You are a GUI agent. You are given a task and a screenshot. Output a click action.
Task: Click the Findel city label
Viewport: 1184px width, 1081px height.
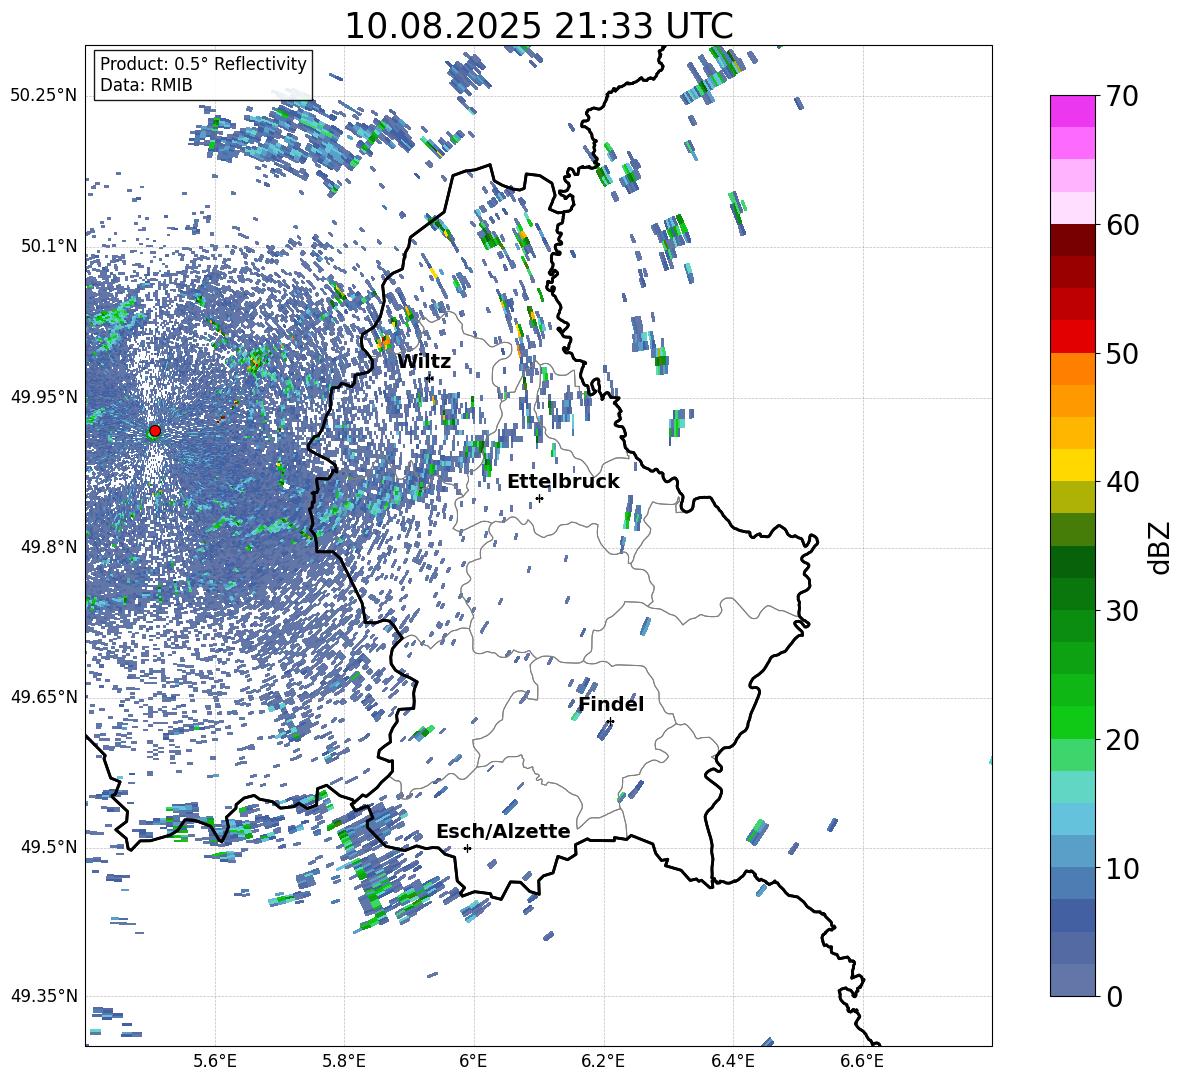pyautogui.click(x=611, y=704)
